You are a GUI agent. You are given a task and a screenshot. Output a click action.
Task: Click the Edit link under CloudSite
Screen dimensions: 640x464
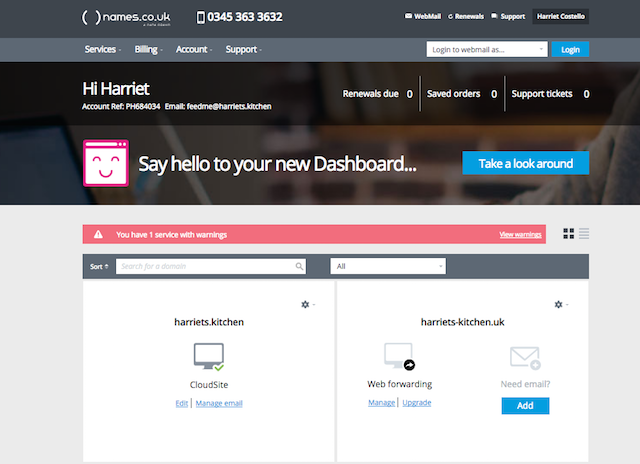(x=182, y=403)
